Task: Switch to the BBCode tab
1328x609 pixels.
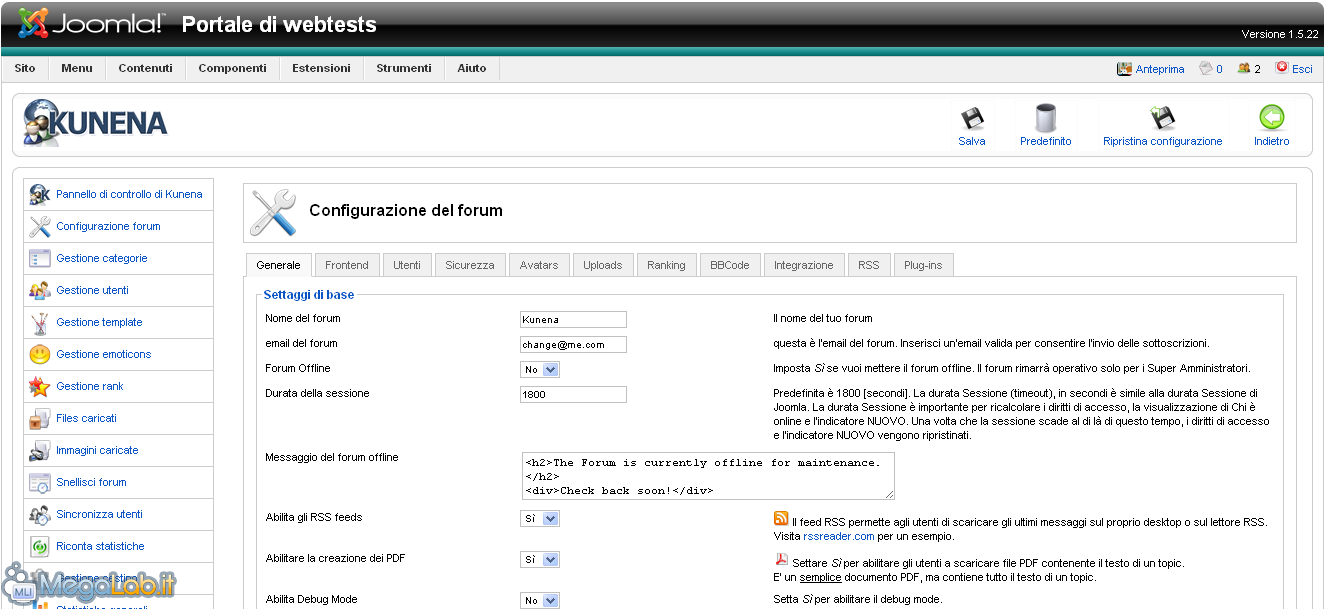Action: pyautogui.click(x=729, y=265)
